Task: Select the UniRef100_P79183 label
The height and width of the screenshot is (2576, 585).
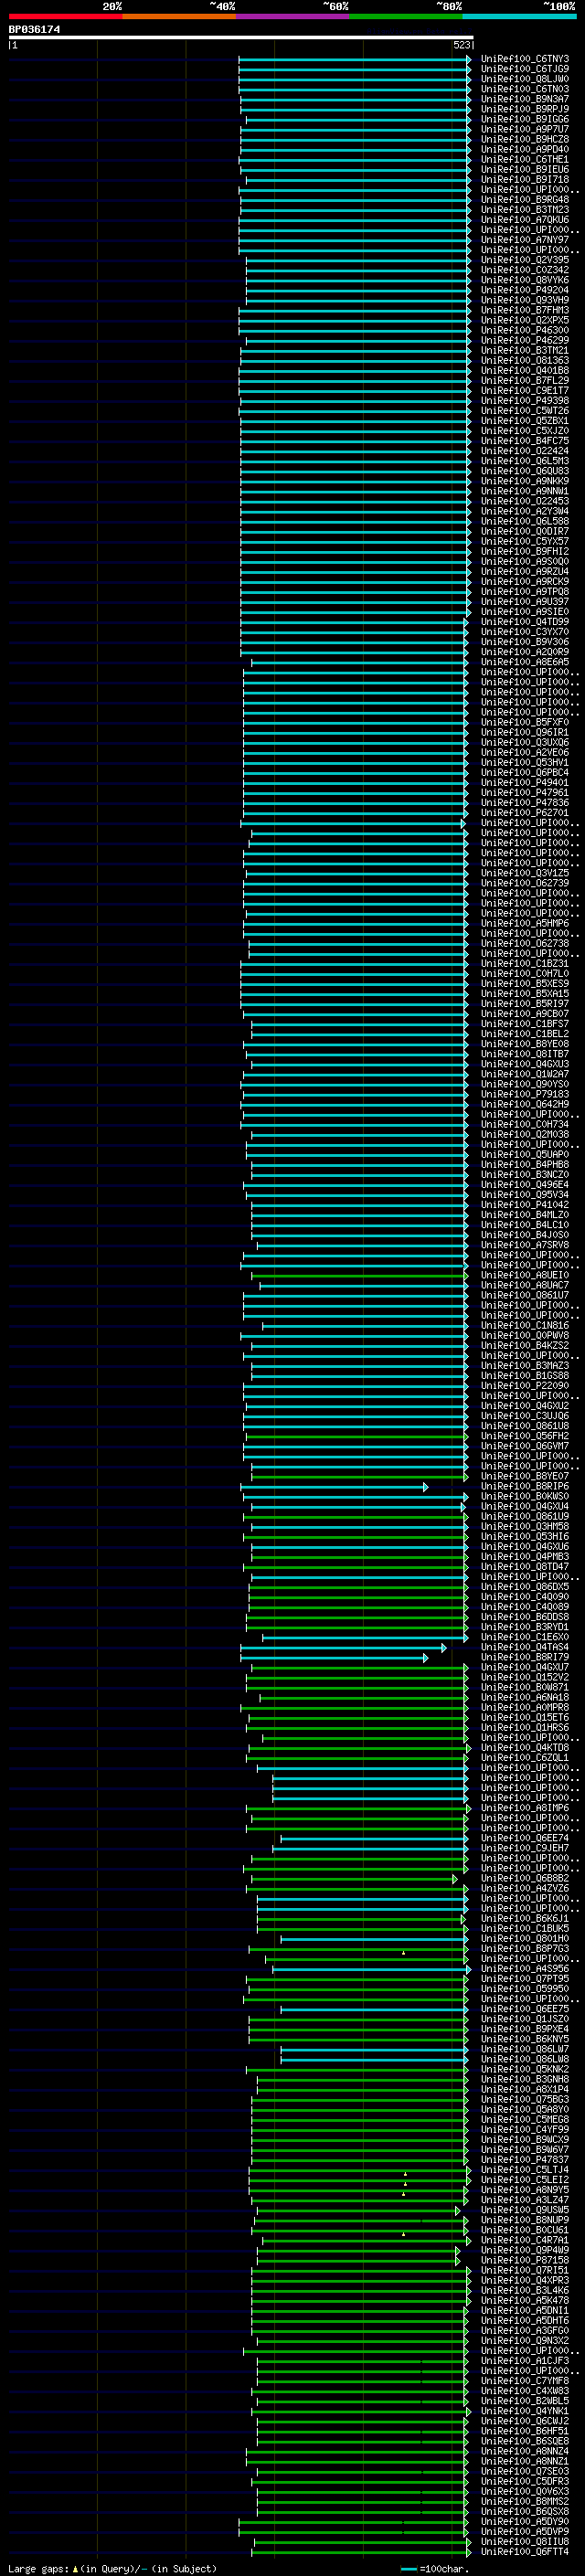Action: pos(524,1094)
